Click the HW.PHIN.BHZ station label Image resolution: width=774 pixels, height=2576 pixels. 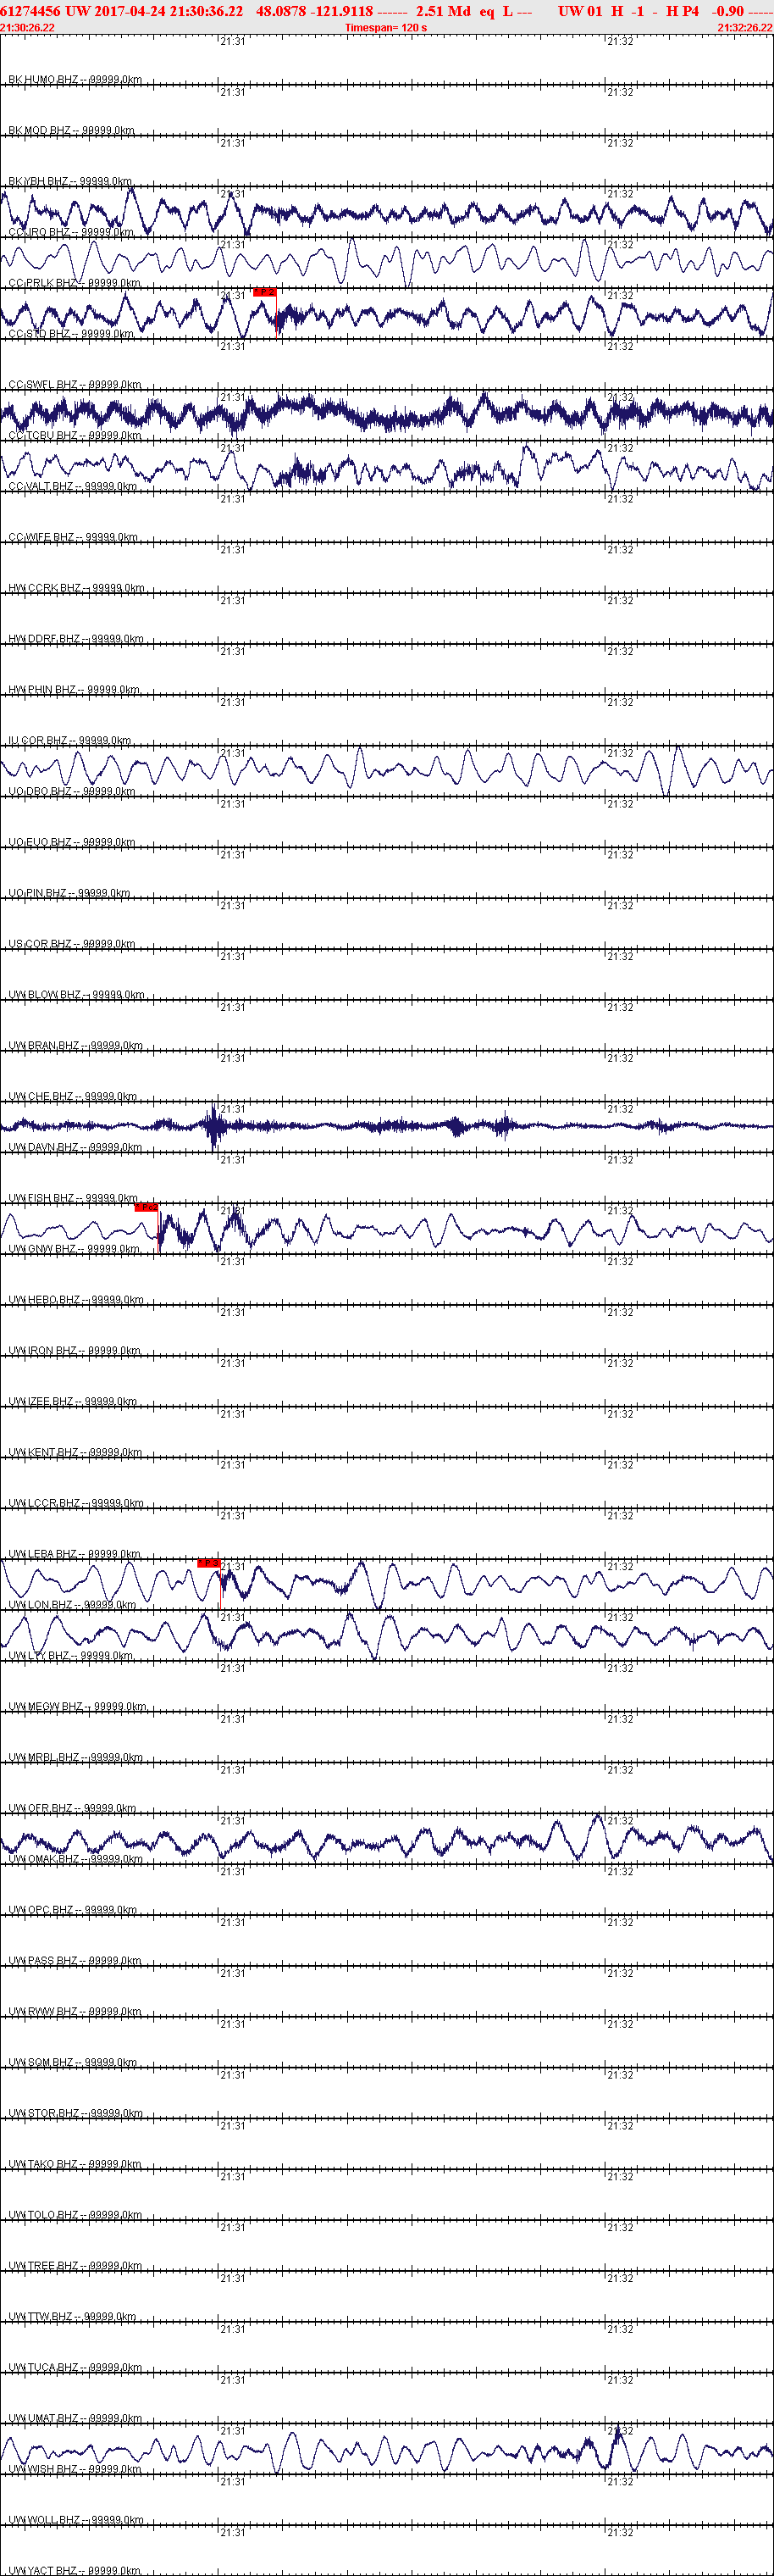pyautogui.click(x=74, y=690)
